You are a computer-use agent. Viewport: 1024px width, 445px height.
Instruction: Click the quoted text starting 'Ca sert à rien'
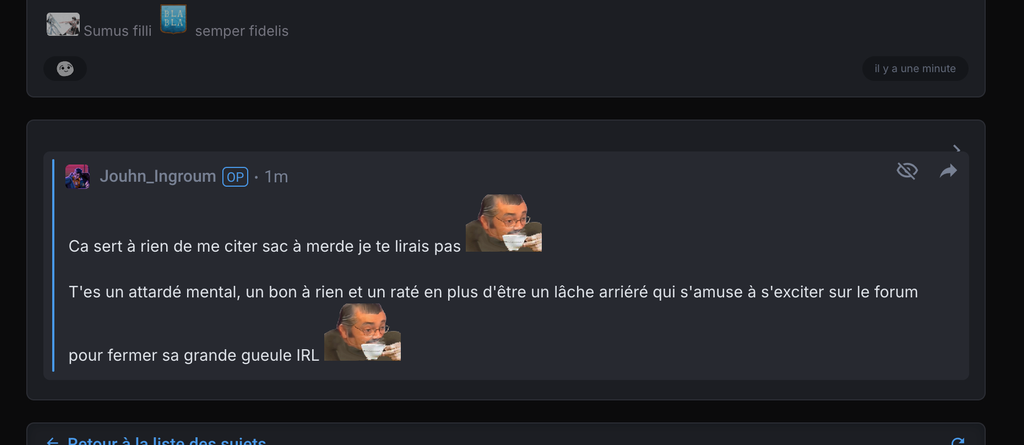[x=264, y=246]
